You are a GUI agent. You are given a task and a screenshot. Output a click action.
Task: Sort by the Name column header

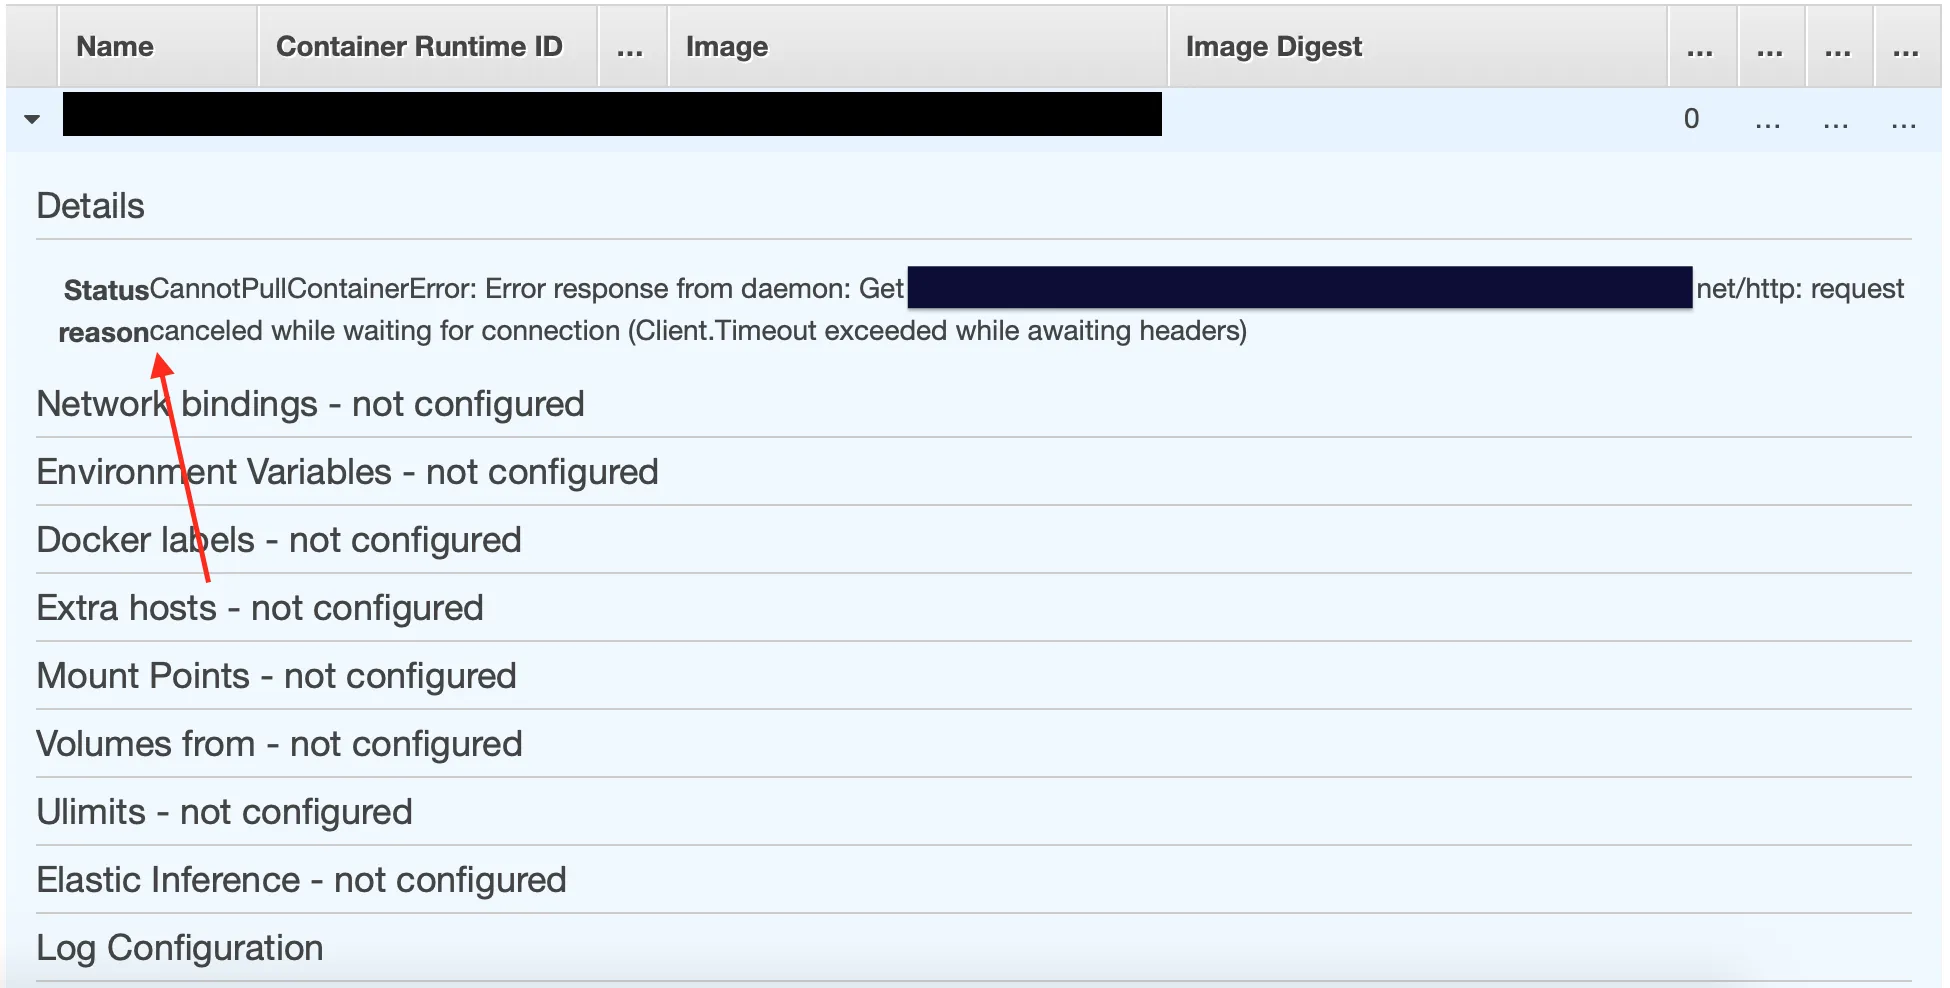tap(115, 47)
